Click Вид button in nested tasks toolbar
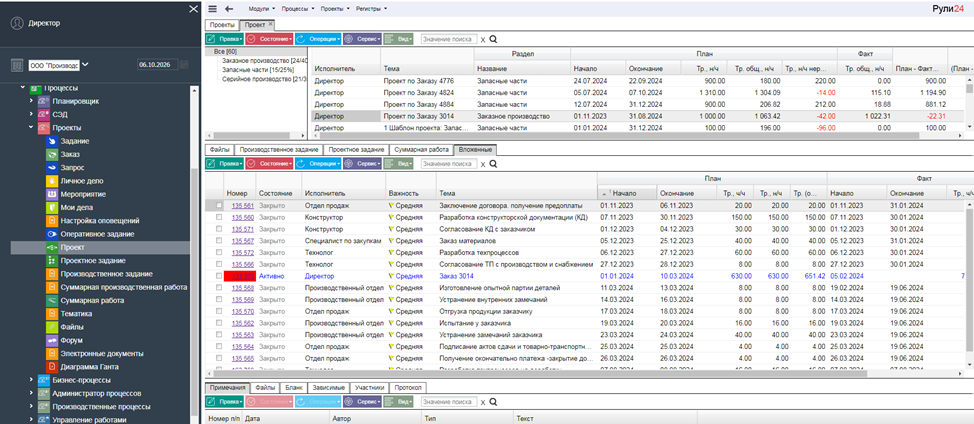Screen dimensions: 974x424 [x=398, y=164]
